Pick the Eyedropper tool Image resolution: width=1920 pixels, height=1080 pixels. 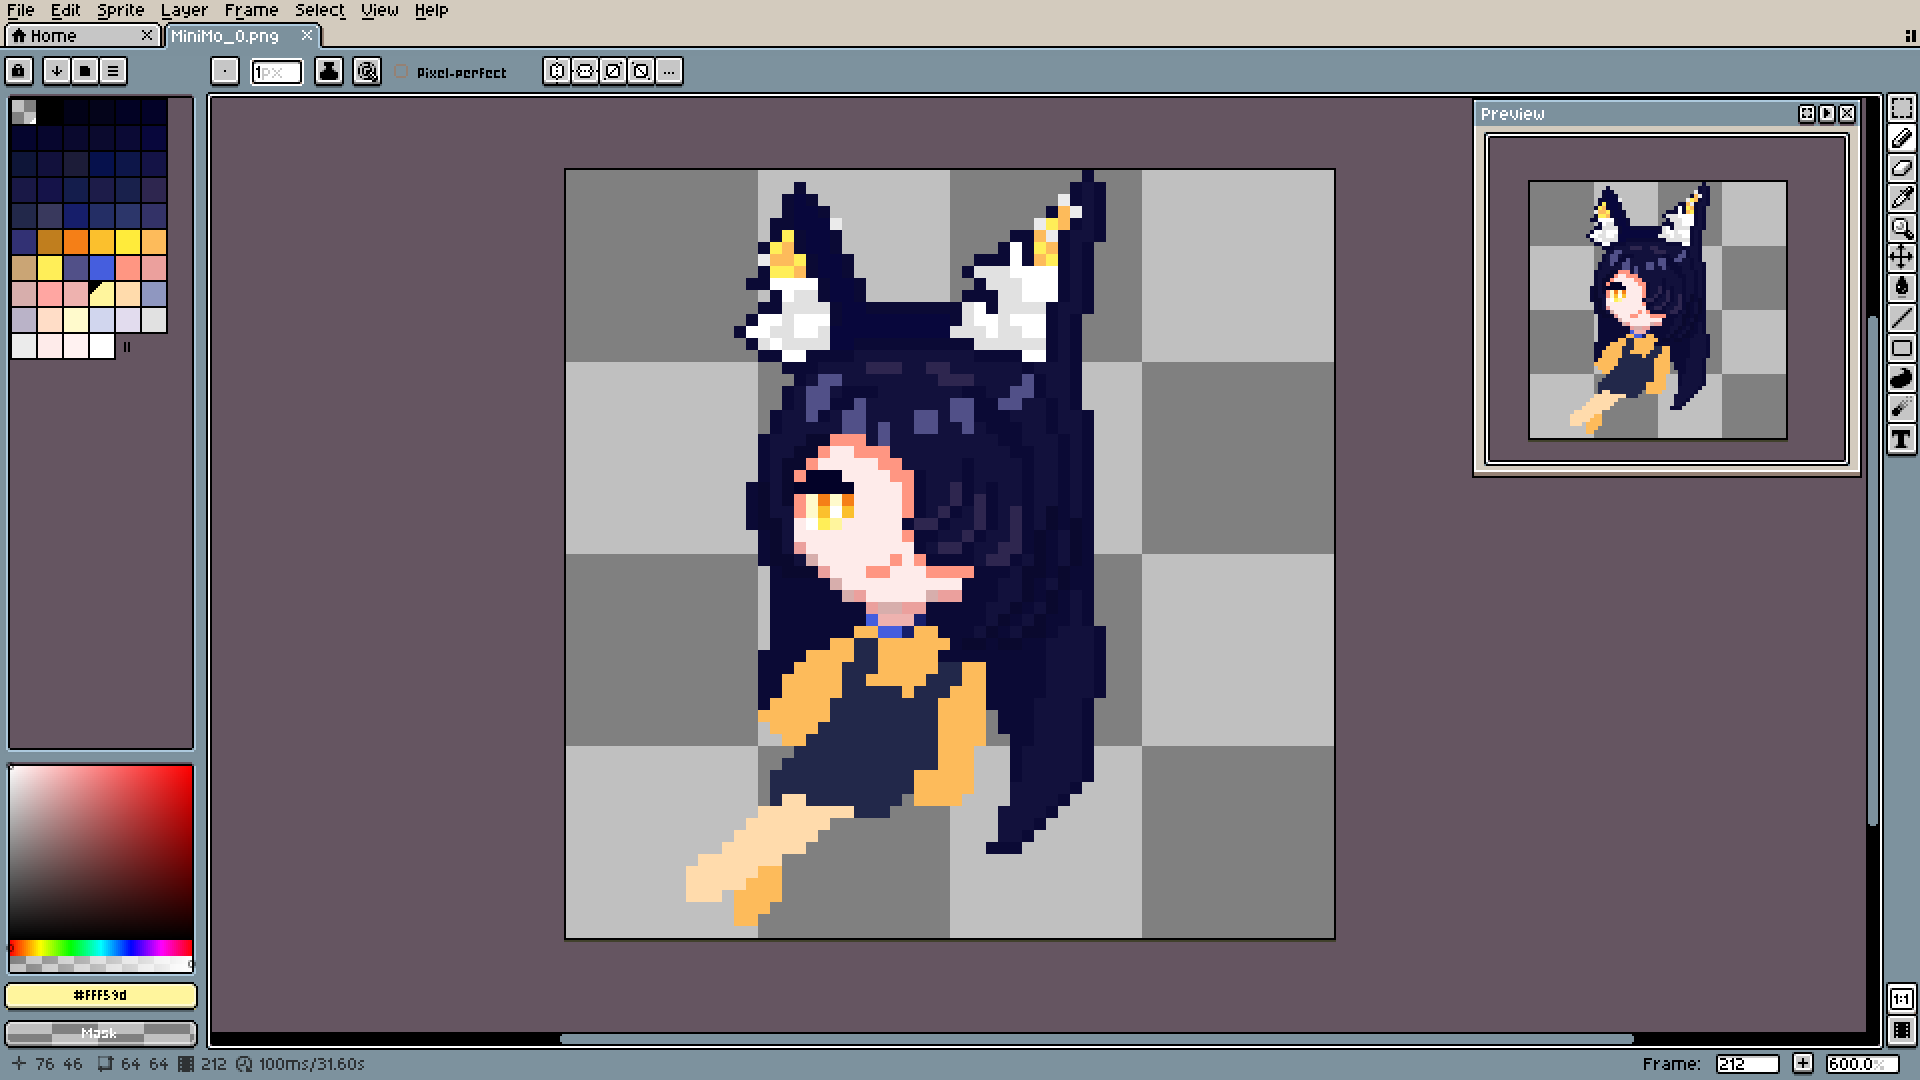coord(1901,198)
